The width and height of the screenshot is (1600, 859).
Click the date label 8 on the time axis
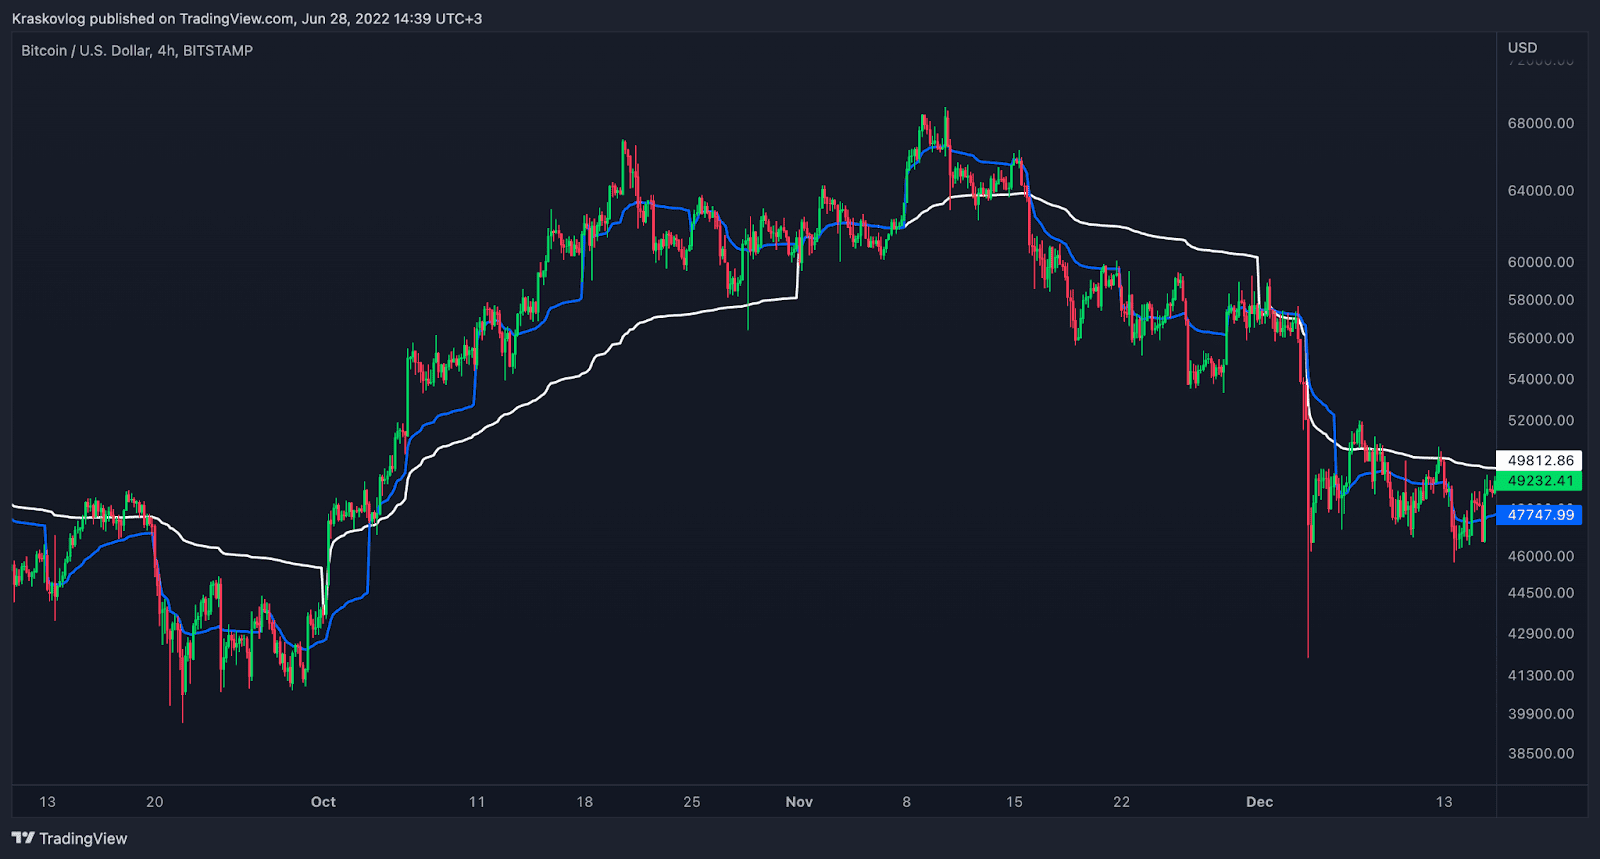pos(907,802)
